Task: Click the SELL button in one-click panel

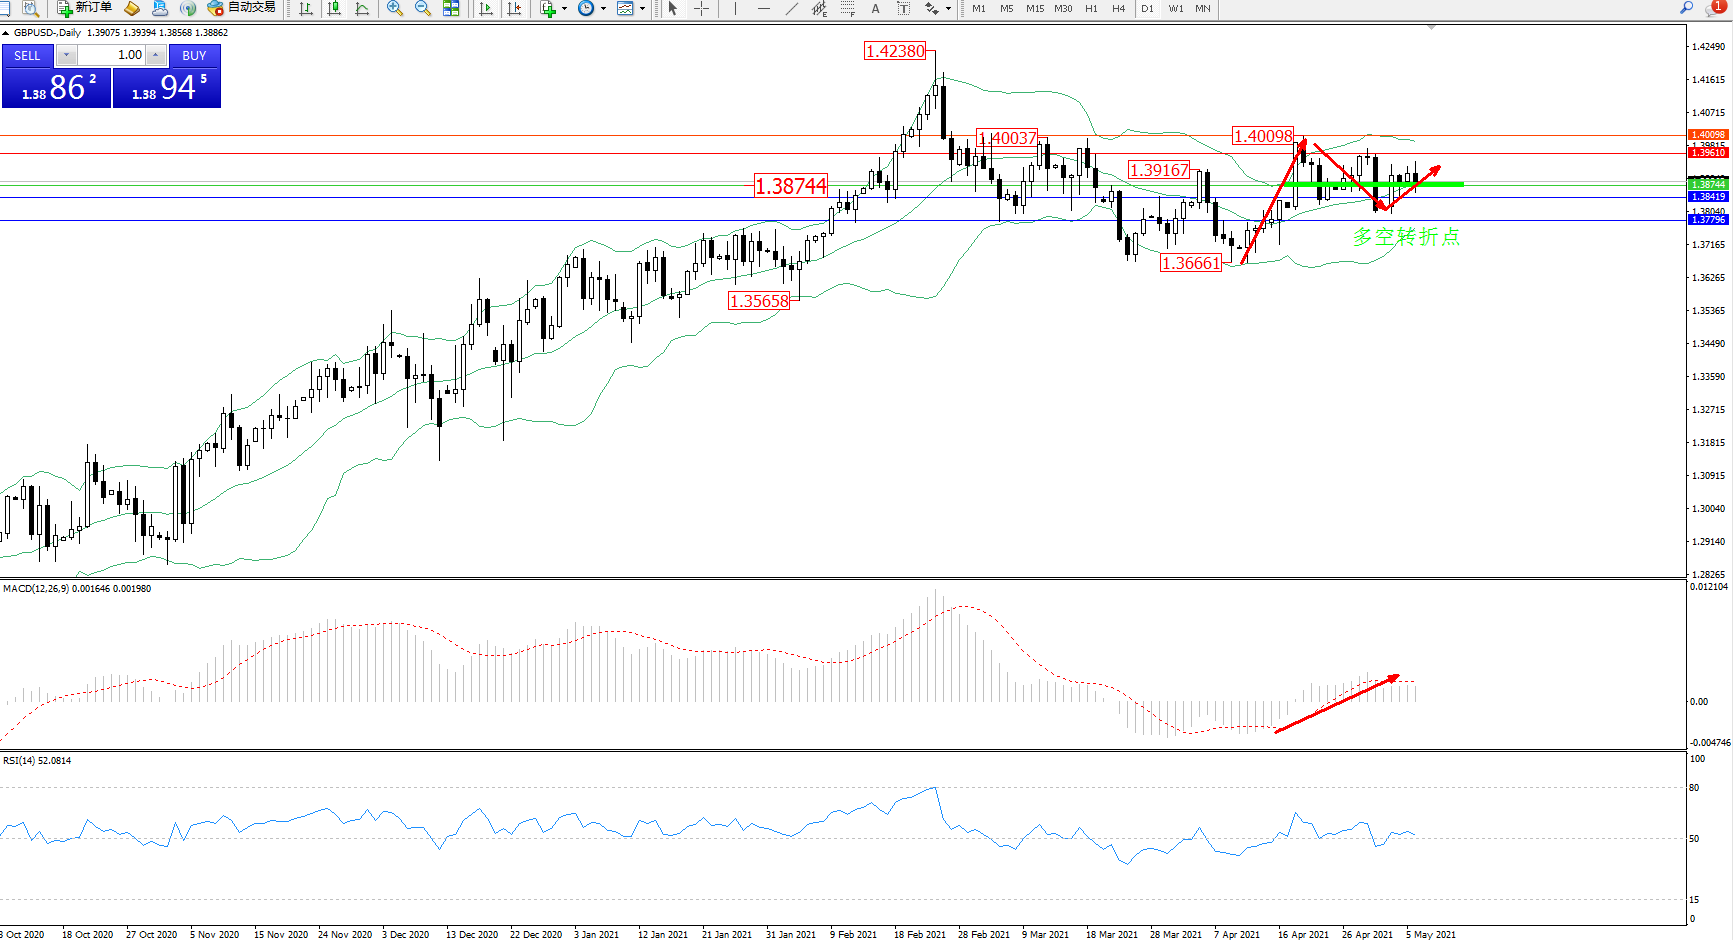Action: click(27, 56)
